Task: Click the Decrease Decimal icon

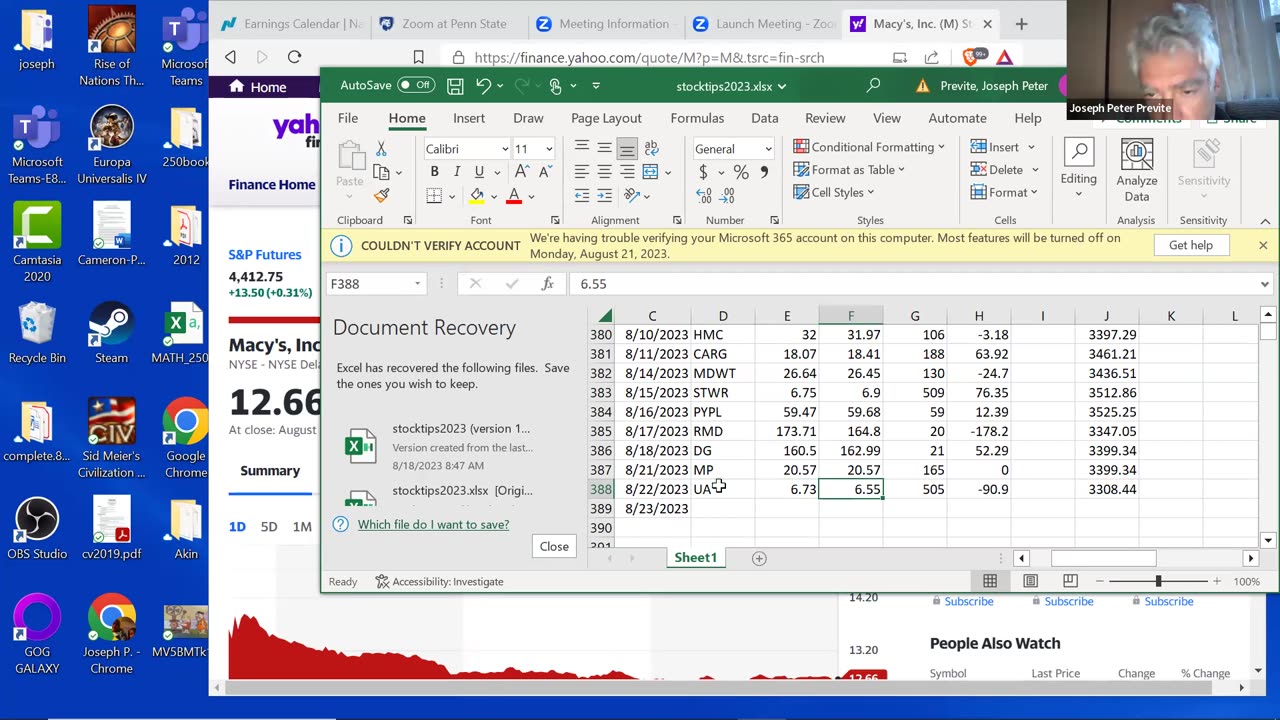Action: point(727,196)
